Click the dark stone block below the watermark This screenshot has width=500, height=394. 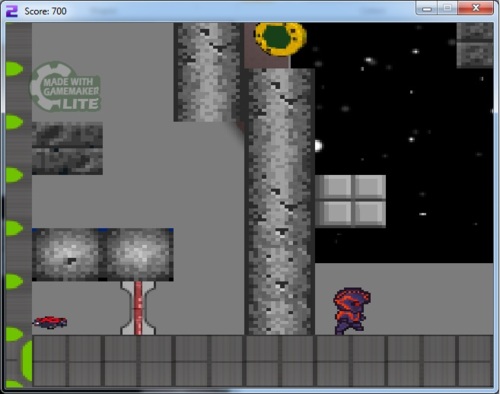(x=67, y=148)
